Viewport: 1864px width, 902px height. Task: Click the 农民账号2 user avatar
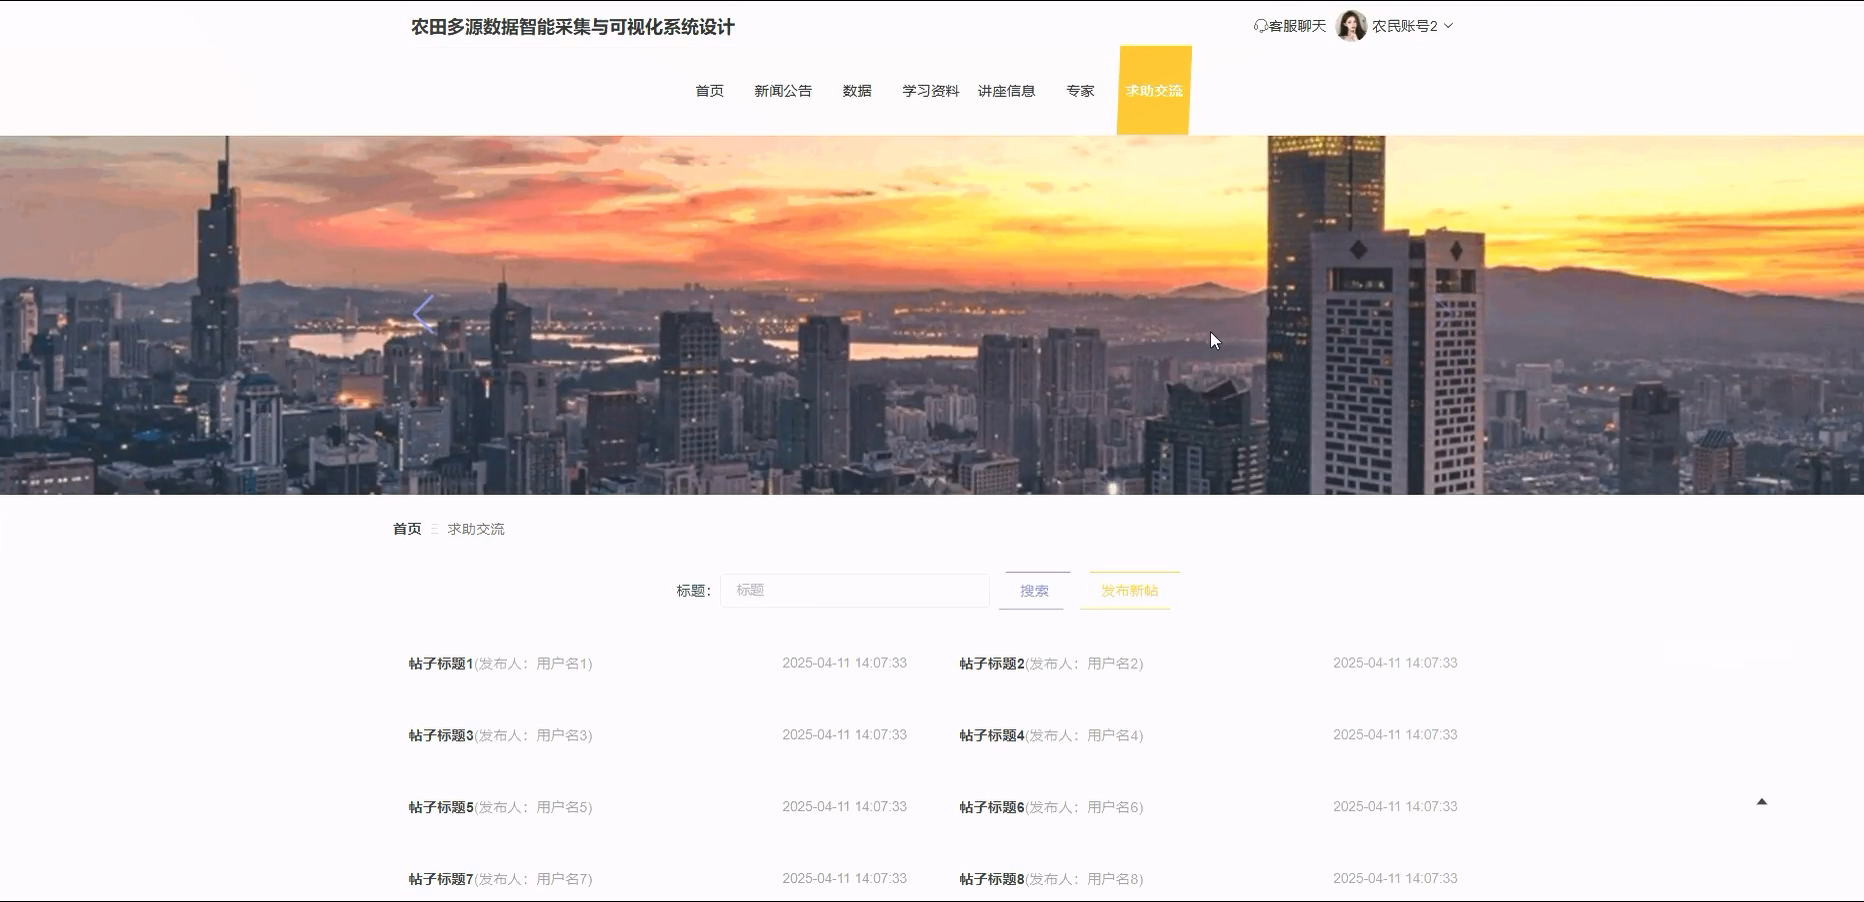1352,26
